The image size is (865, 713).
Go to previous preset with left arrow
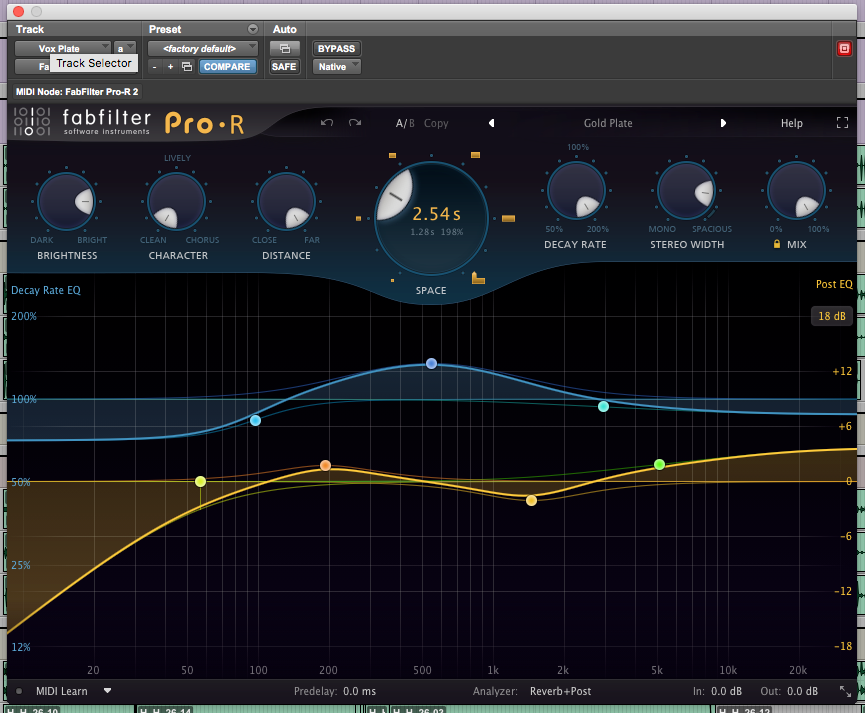pyautogui.click(x=492, y=123)
